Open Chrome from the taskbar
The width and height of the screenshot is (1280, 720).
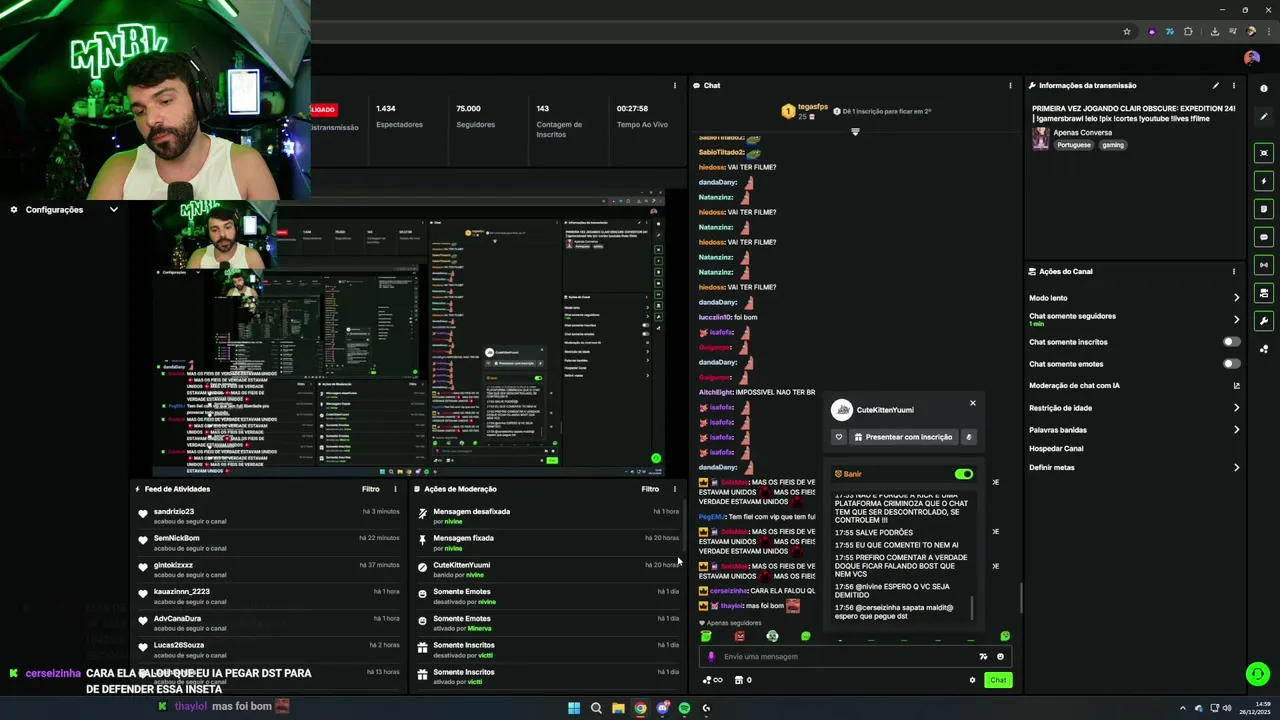tap(640, 708)
